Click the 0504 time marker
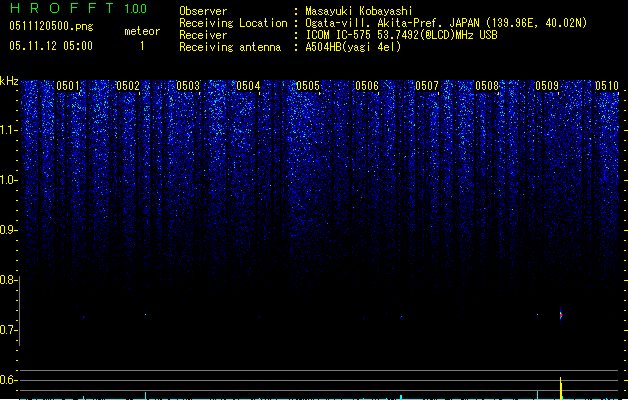Viewport: 629px width, 400px height. [x=248, y=85]
